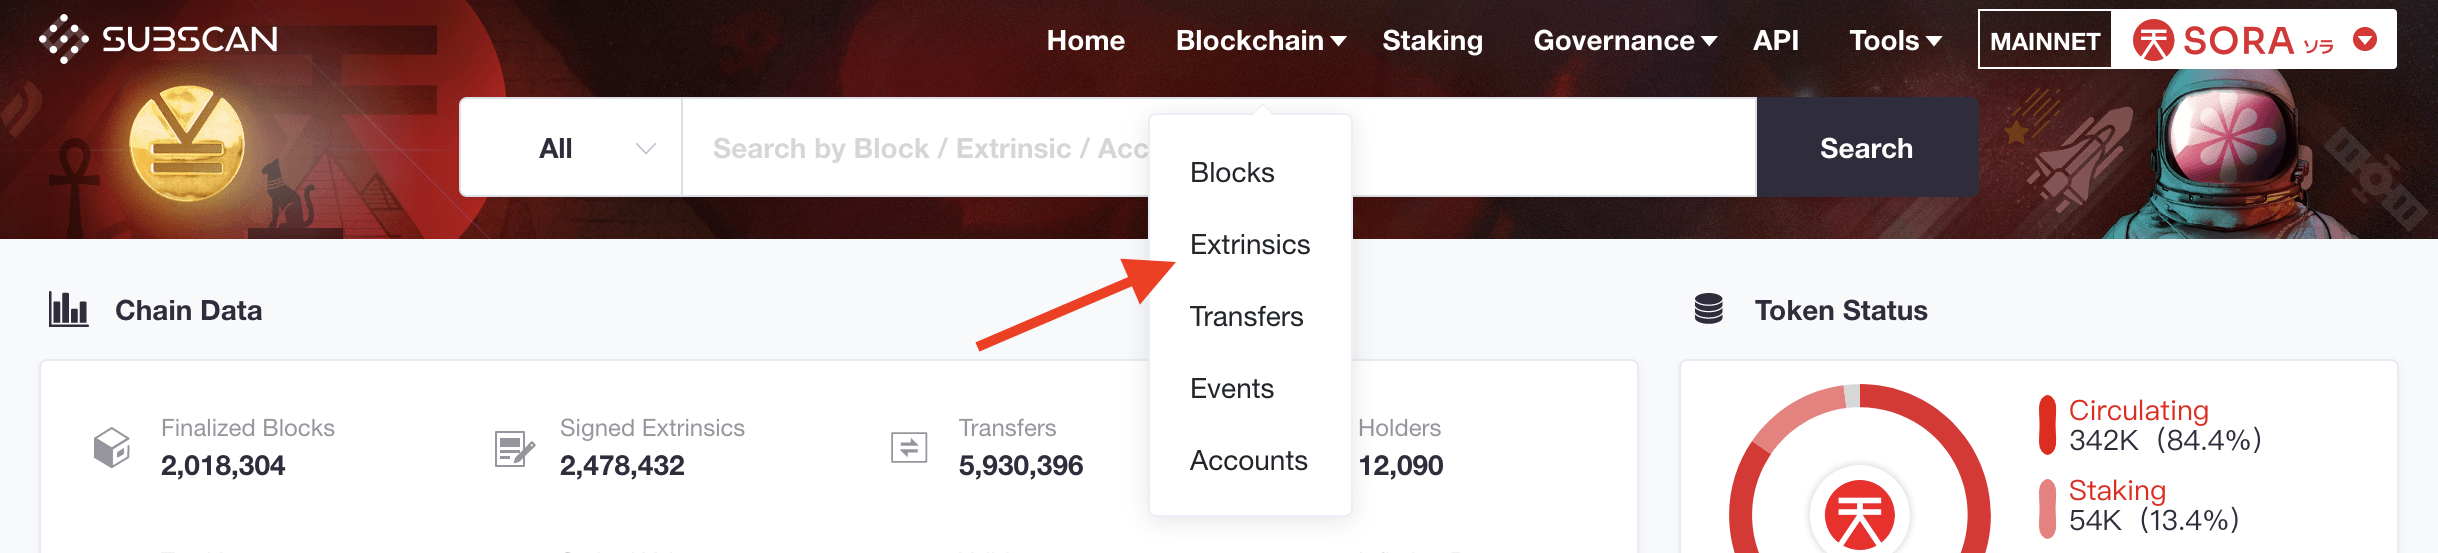Expand the Governance menu
The width and height of the screenshot is (2438, 553).
[x=1625, y=40]
